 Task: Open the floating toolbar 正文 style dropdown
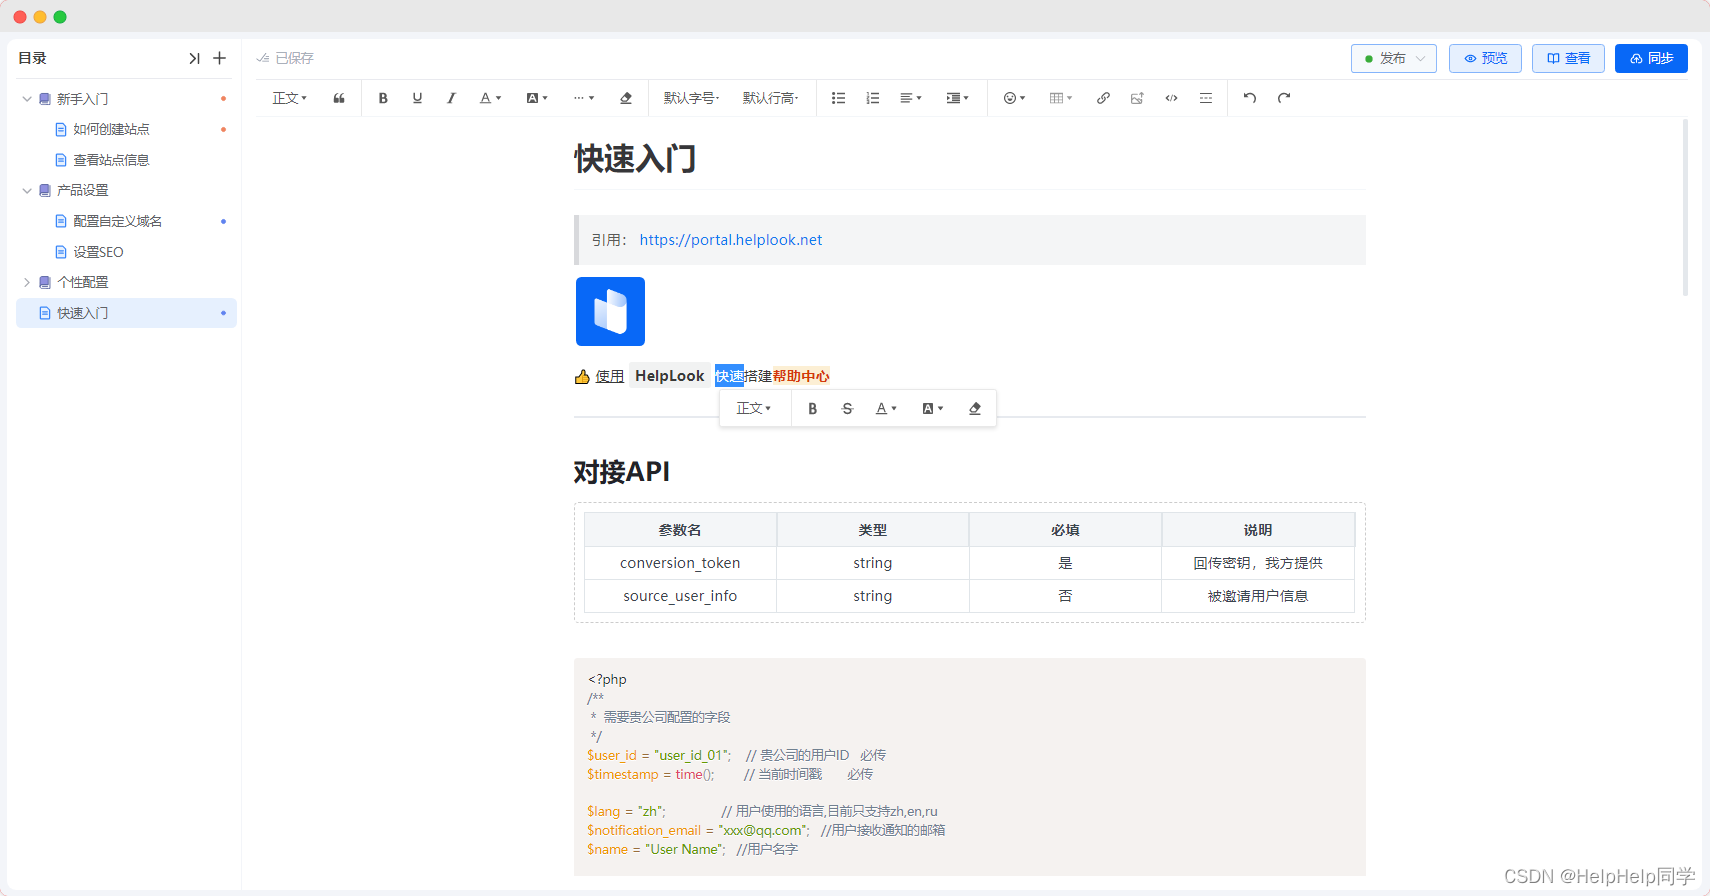tap(754, 409)
